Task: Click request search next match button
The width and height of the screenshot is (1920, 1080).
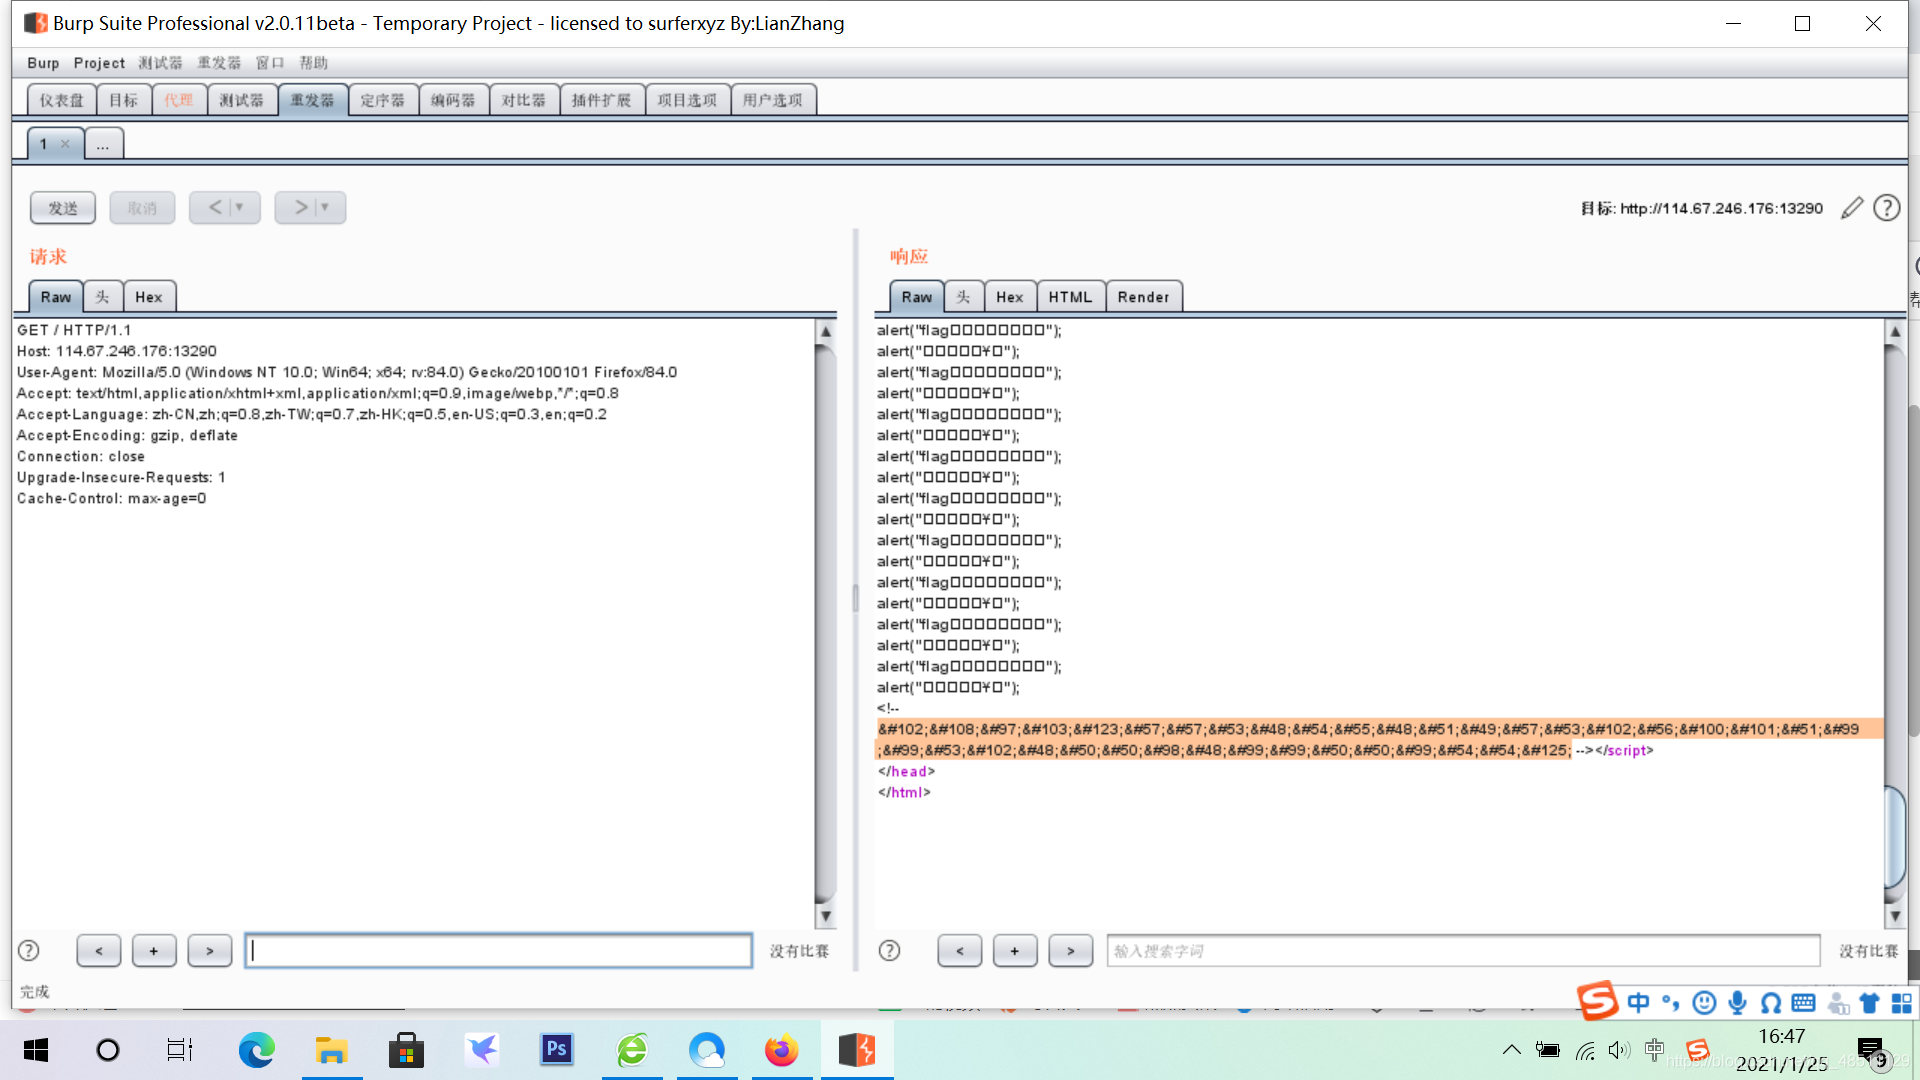Action: click(x=210, y=951)
